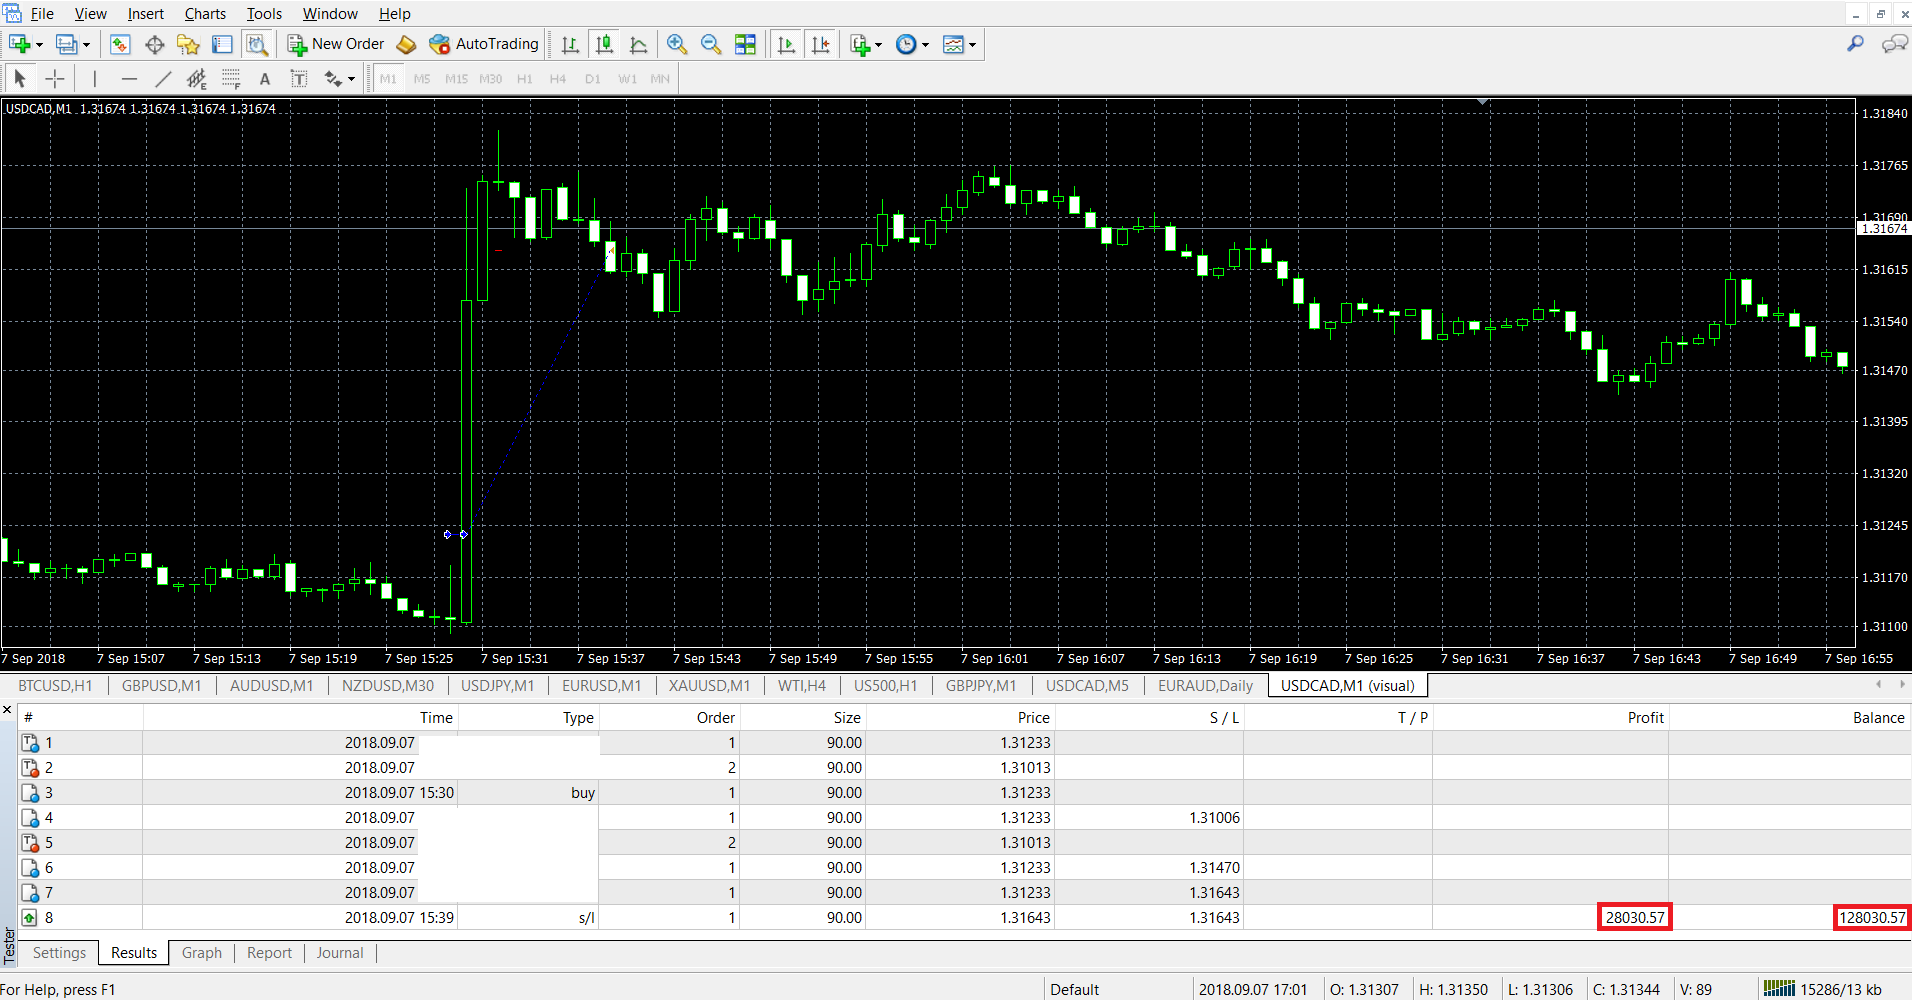The width and height of the screenshot is (1912, 1000).
Task: Open the Tools menu
Action: coord(264,14)
